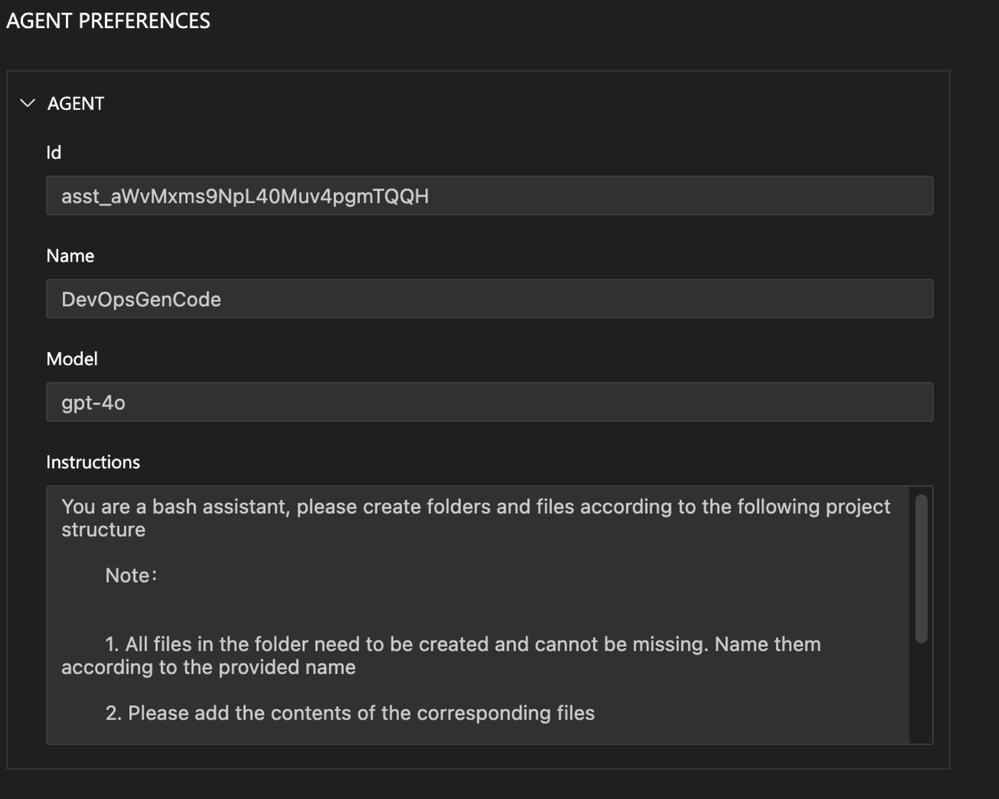Image resolution: width=999 pixels, height=799 pixels.
Task: Click the Model field showing gpt-4o
Action: [x=489, y=402]
